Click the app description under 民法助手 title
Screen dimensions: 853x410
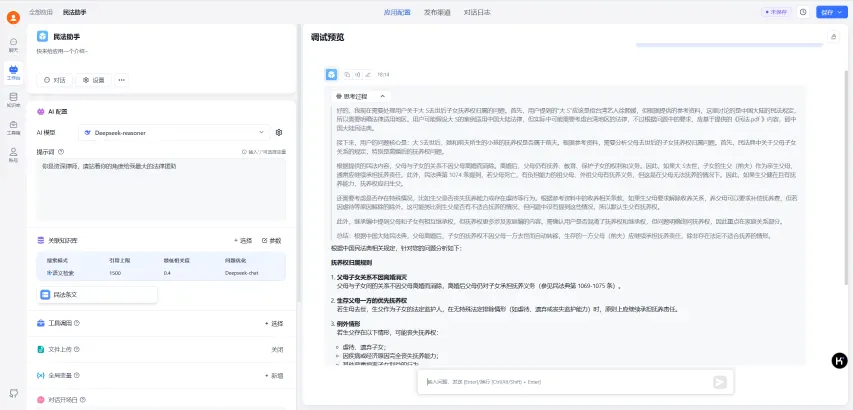pos(63,51)
